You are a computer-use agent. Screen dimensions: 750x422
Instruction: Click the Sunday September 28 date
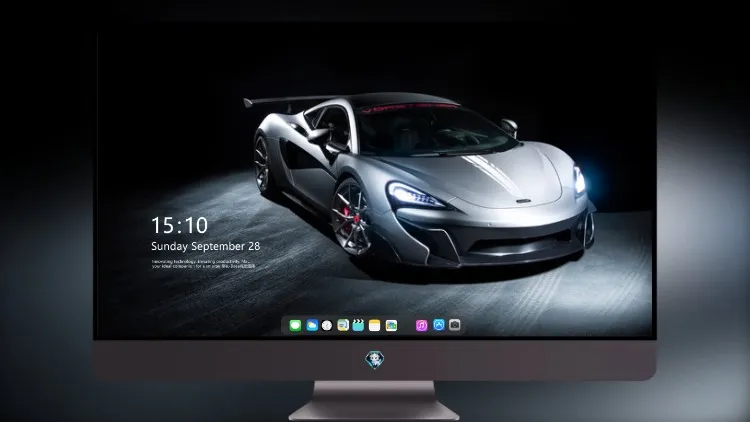[x=206, y=246]
